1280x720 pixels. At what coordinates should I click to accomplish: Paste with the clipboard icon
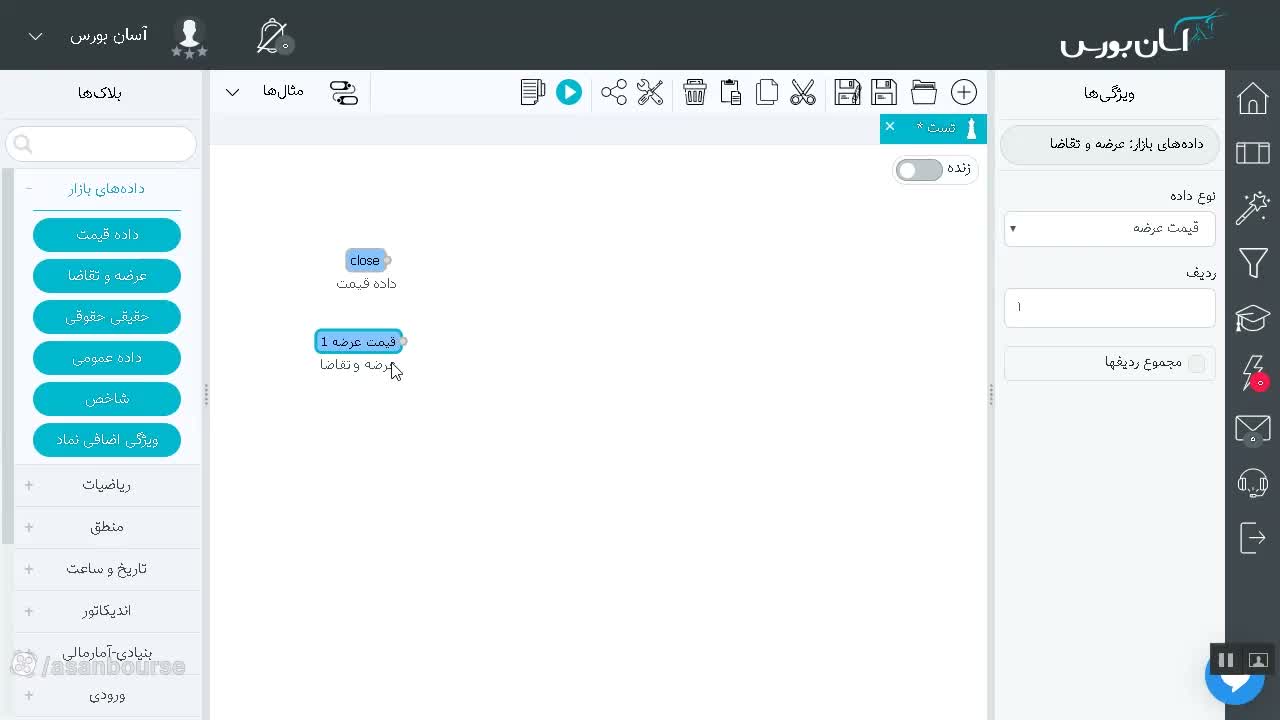click(731, 92)
